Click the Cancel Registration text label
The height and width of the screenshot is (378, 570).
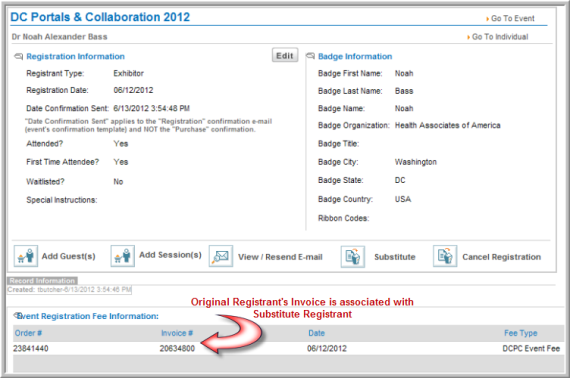502,257
